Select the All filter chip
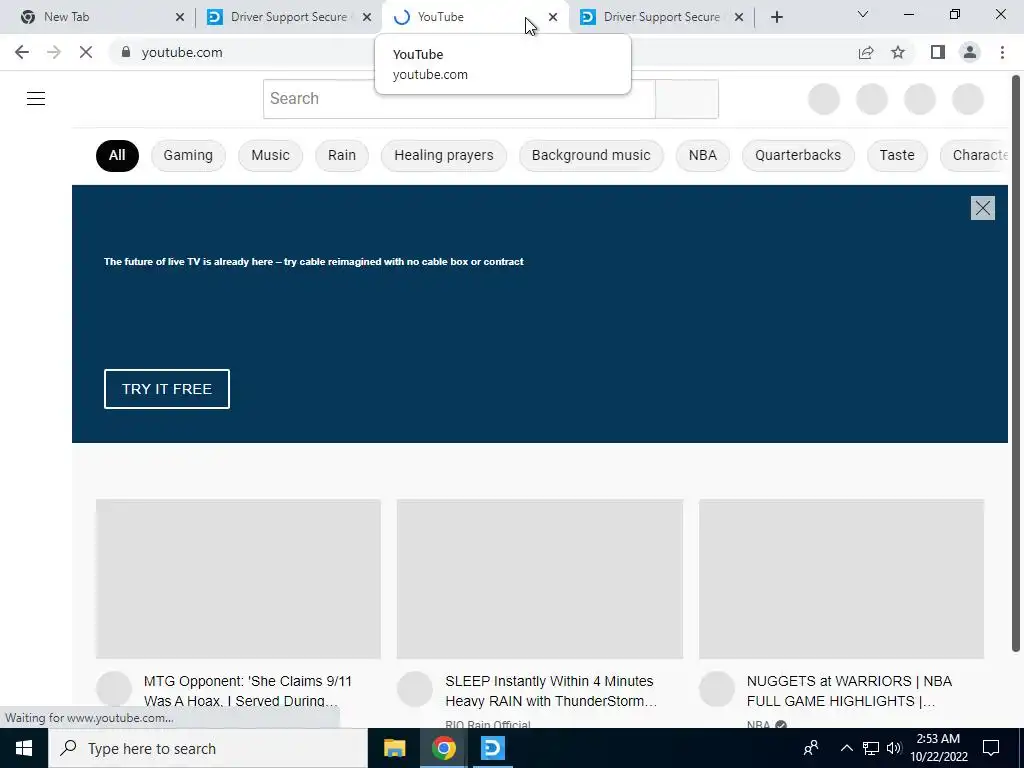This screenshot has height=768, width=1024. (x=117, y=155)
